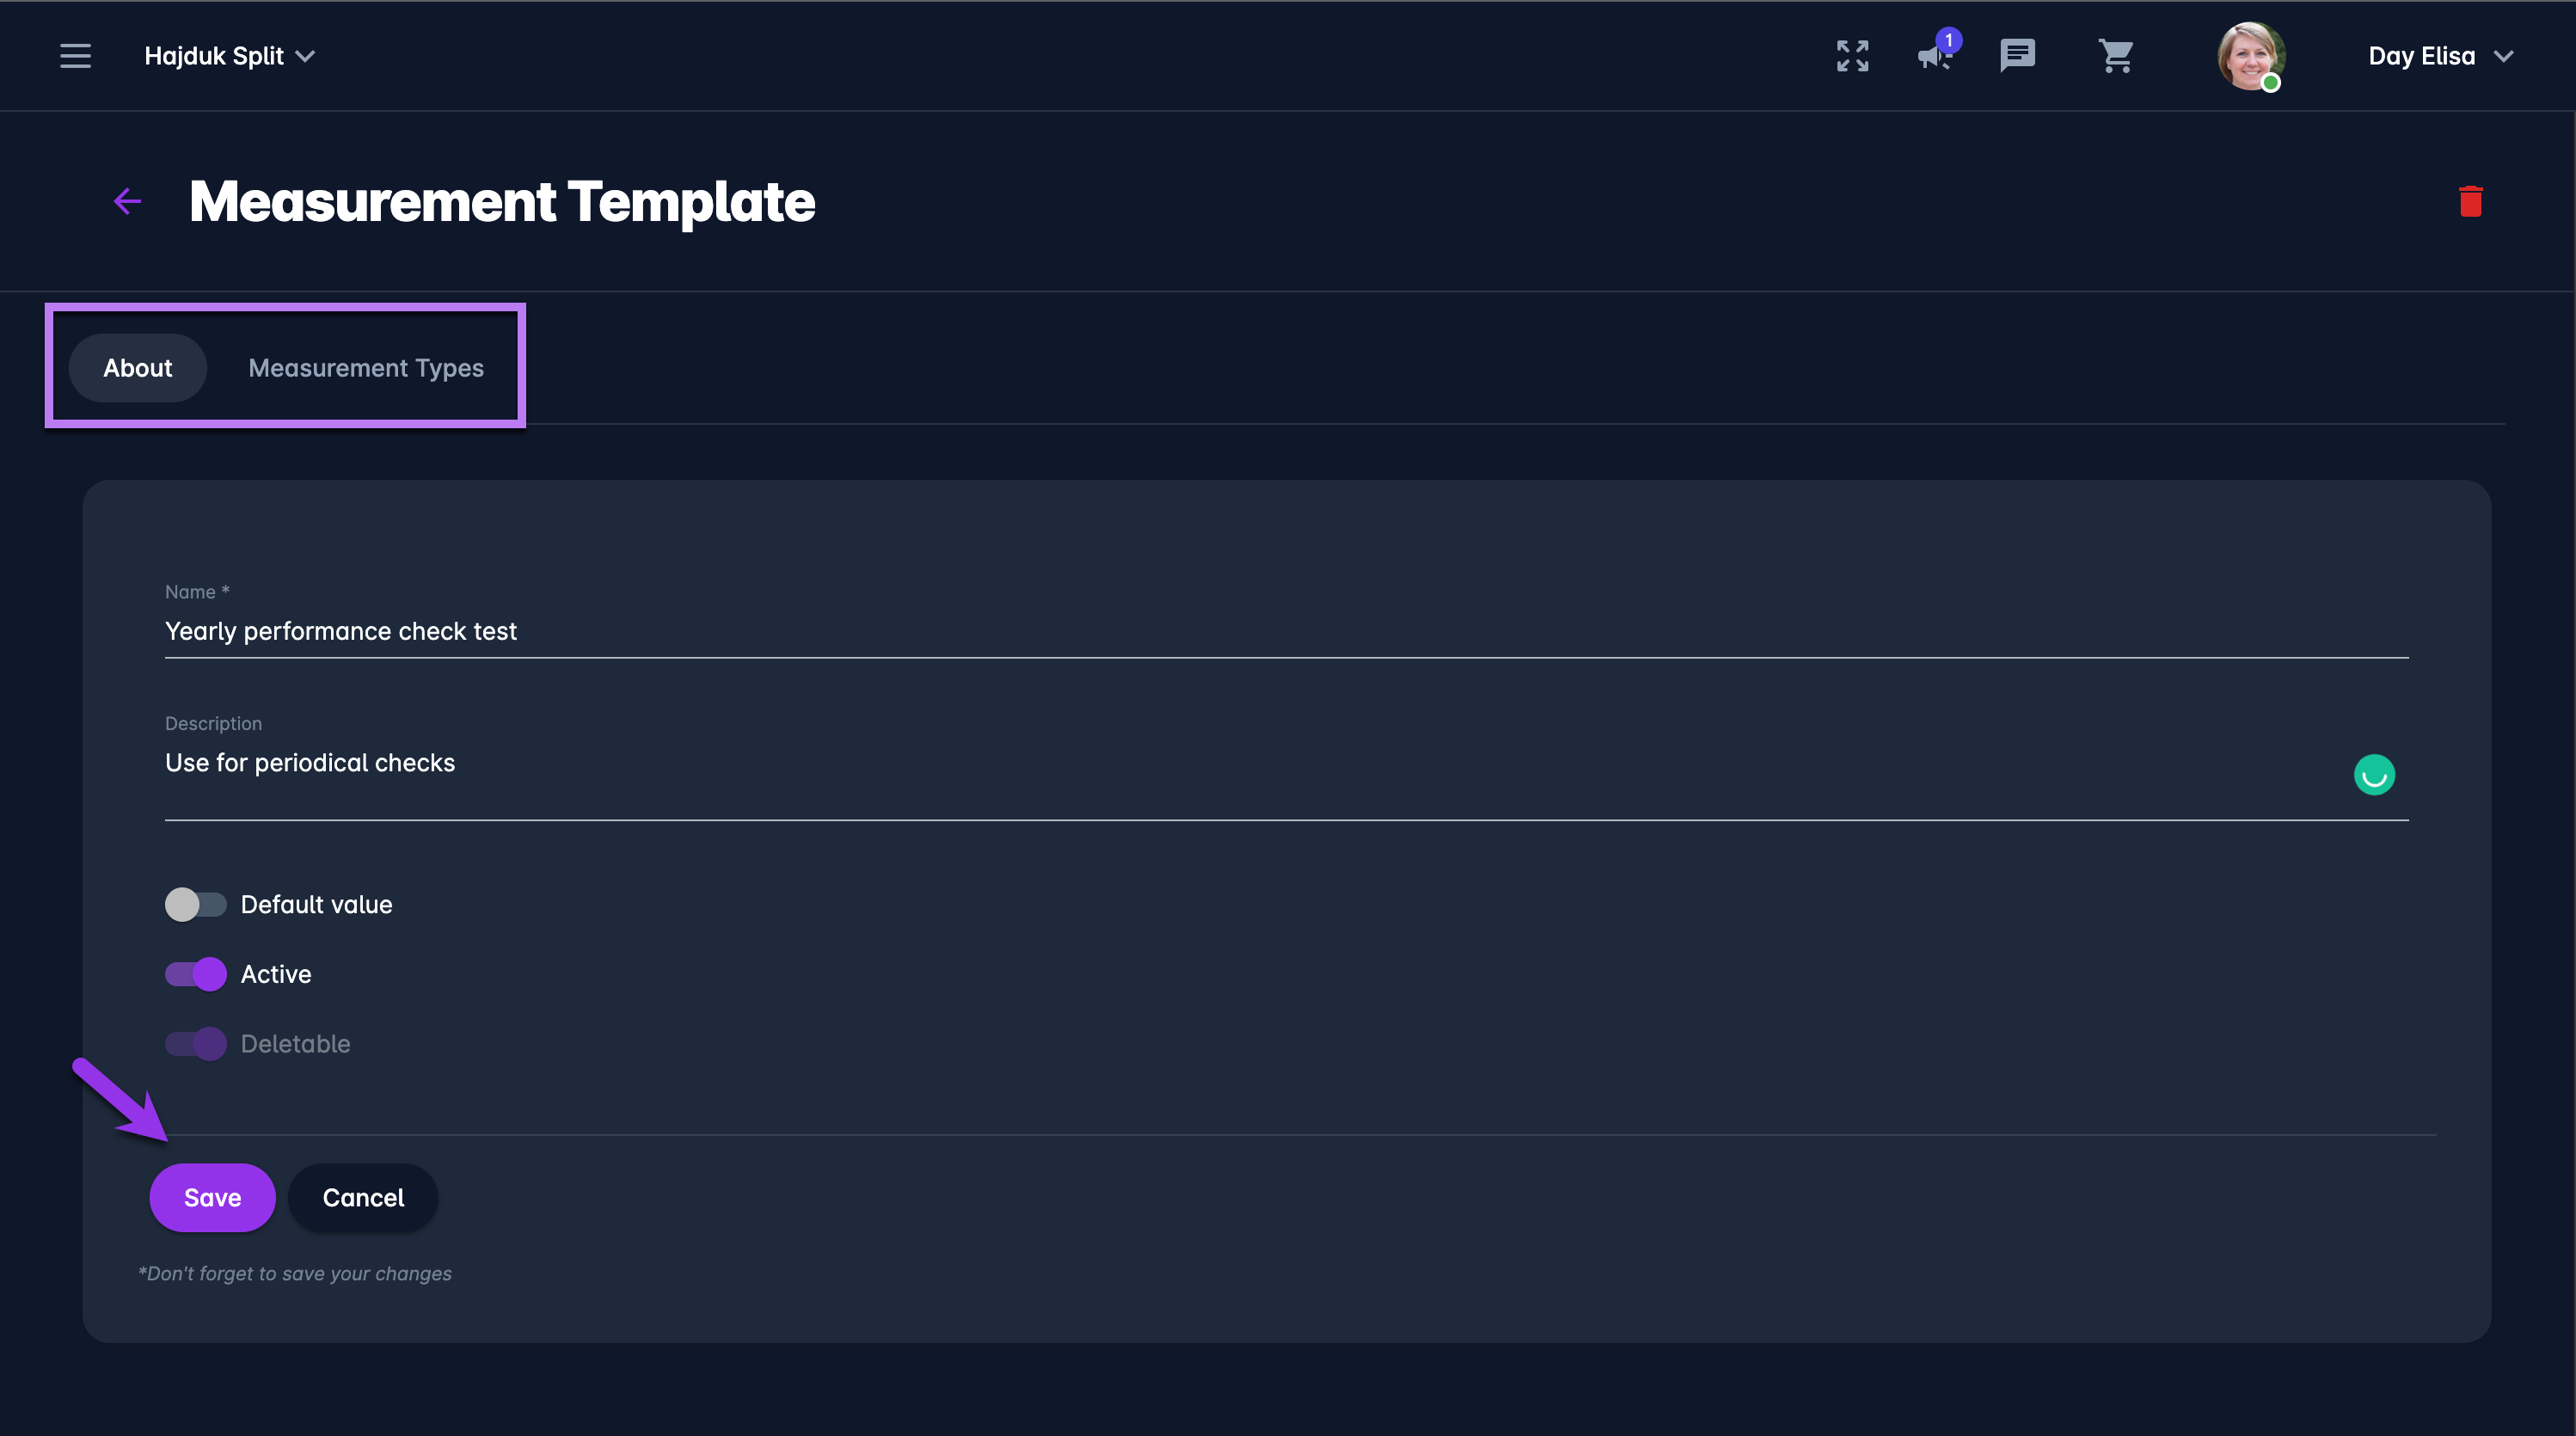
Task: Open the shopping cart
Action: pos(2116,56)
